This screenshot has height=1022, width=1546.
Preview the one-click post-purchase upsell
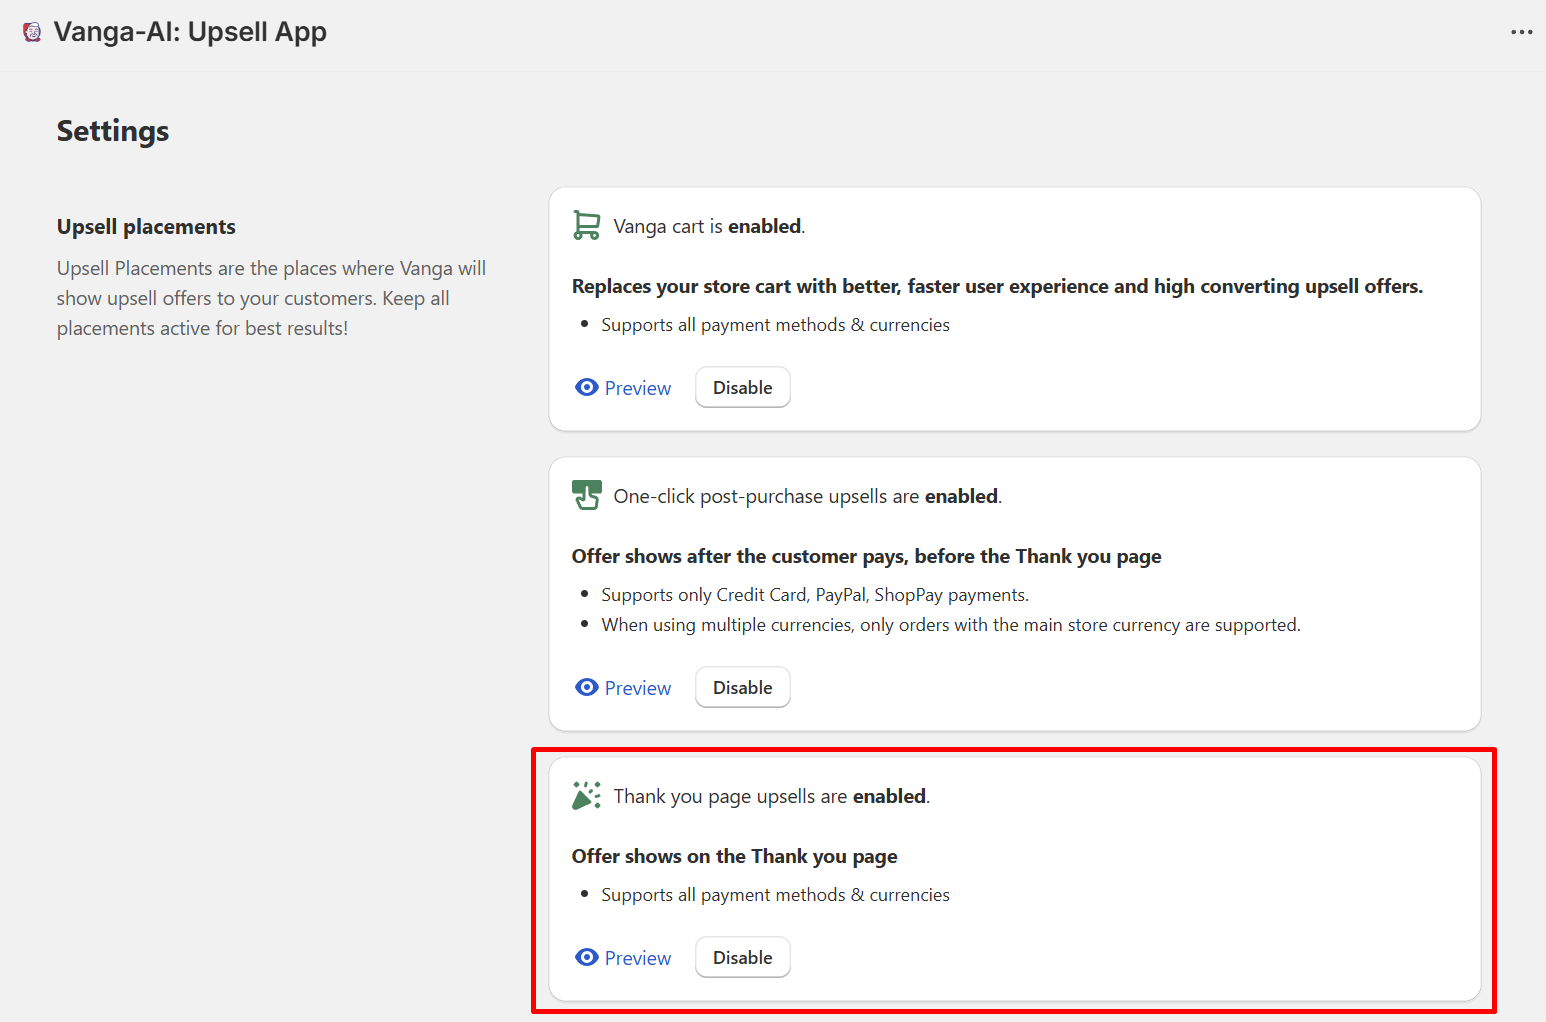(x=624, y=688)
